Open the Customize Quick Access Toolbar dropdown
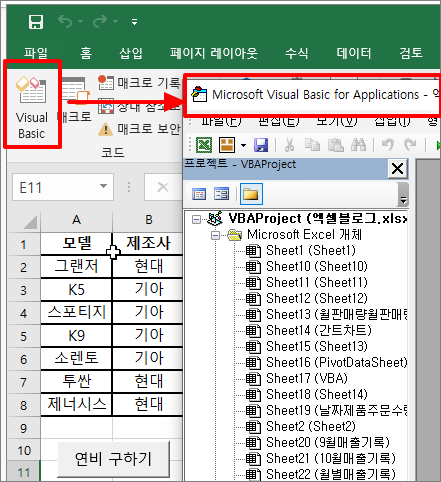The width and height of the screenshot is (441, 482). pyautogui.click(x=134, y=22)
